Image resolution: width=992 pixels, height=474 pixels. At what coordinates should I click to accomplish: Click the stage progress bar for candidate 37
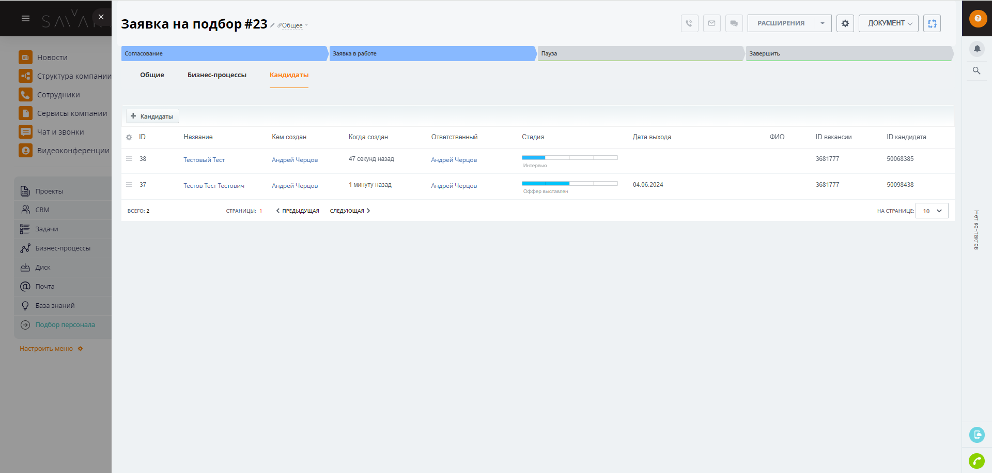(569, 183)
